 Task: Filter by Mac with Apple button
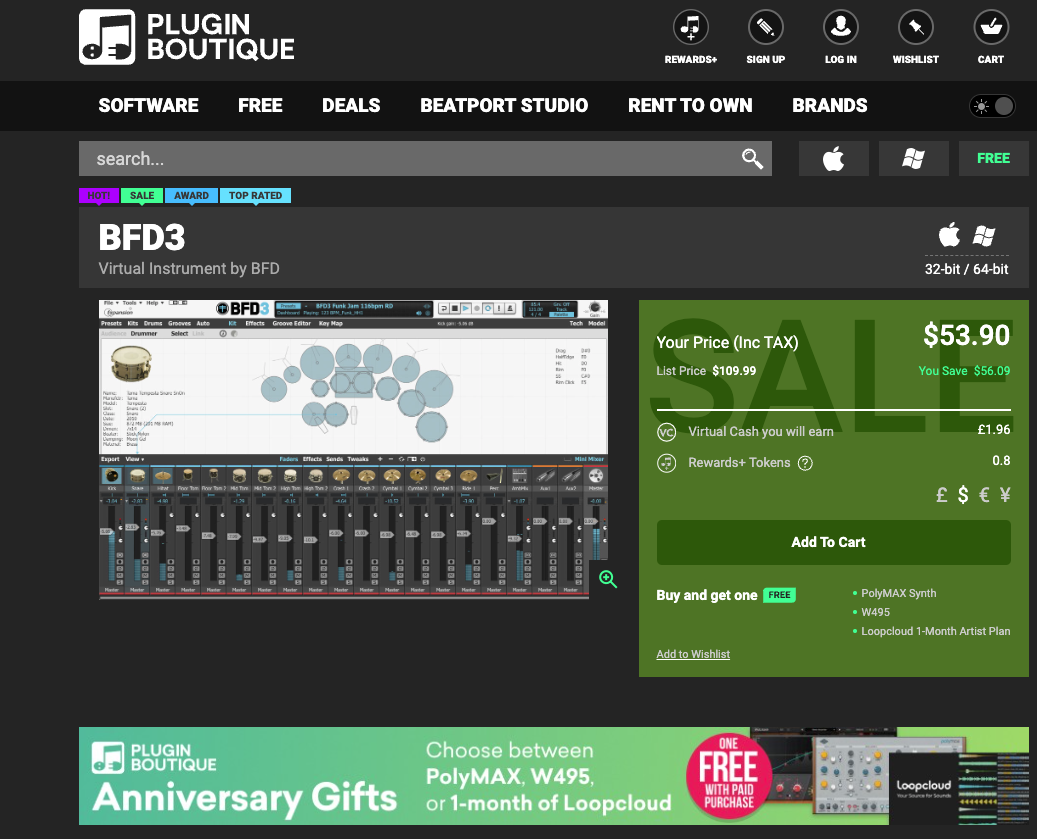[x=833, y=159]
